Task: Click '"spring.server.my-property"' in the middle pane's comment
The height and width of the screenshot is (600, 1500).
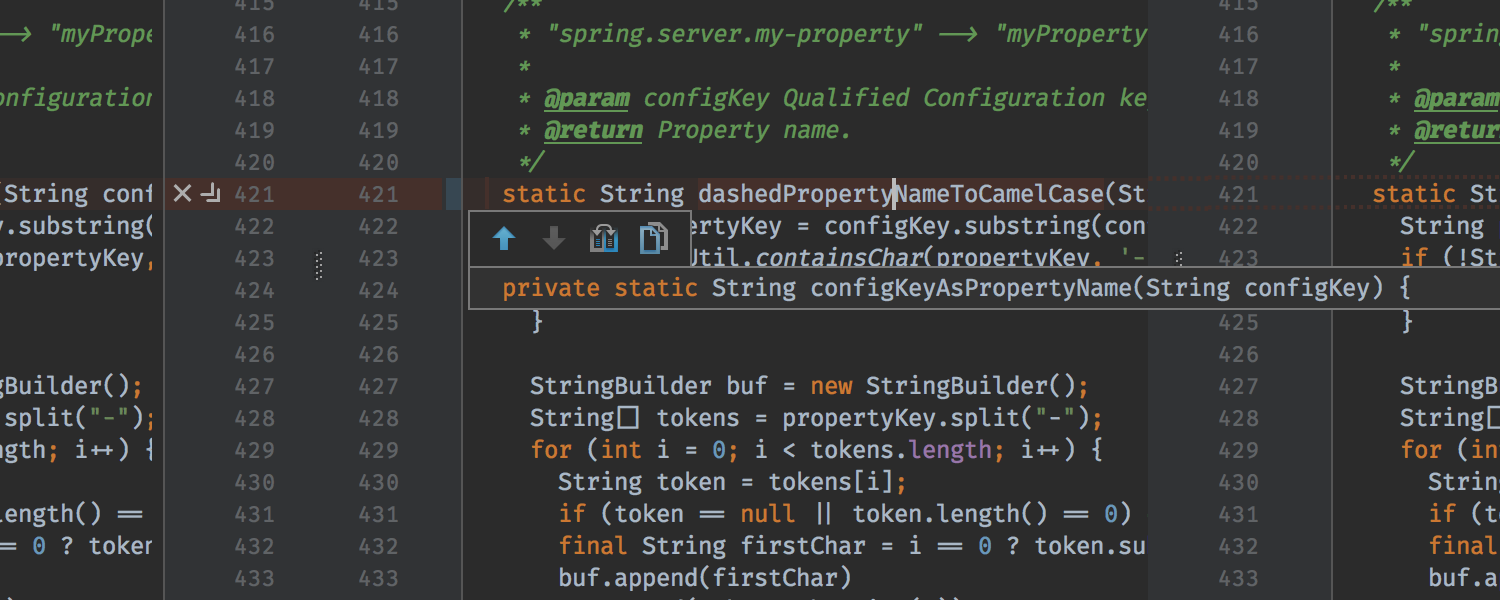Action: pos(734,34)
